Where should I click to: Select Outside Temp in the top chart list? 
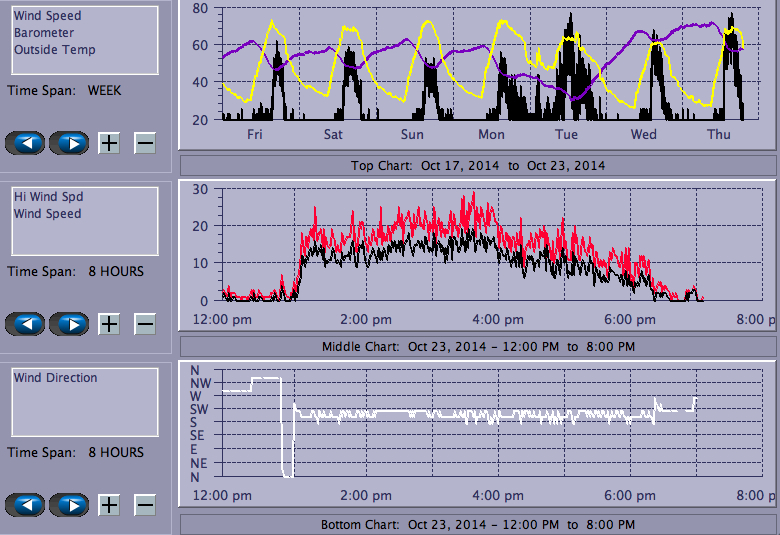click(x=54, y=50)
